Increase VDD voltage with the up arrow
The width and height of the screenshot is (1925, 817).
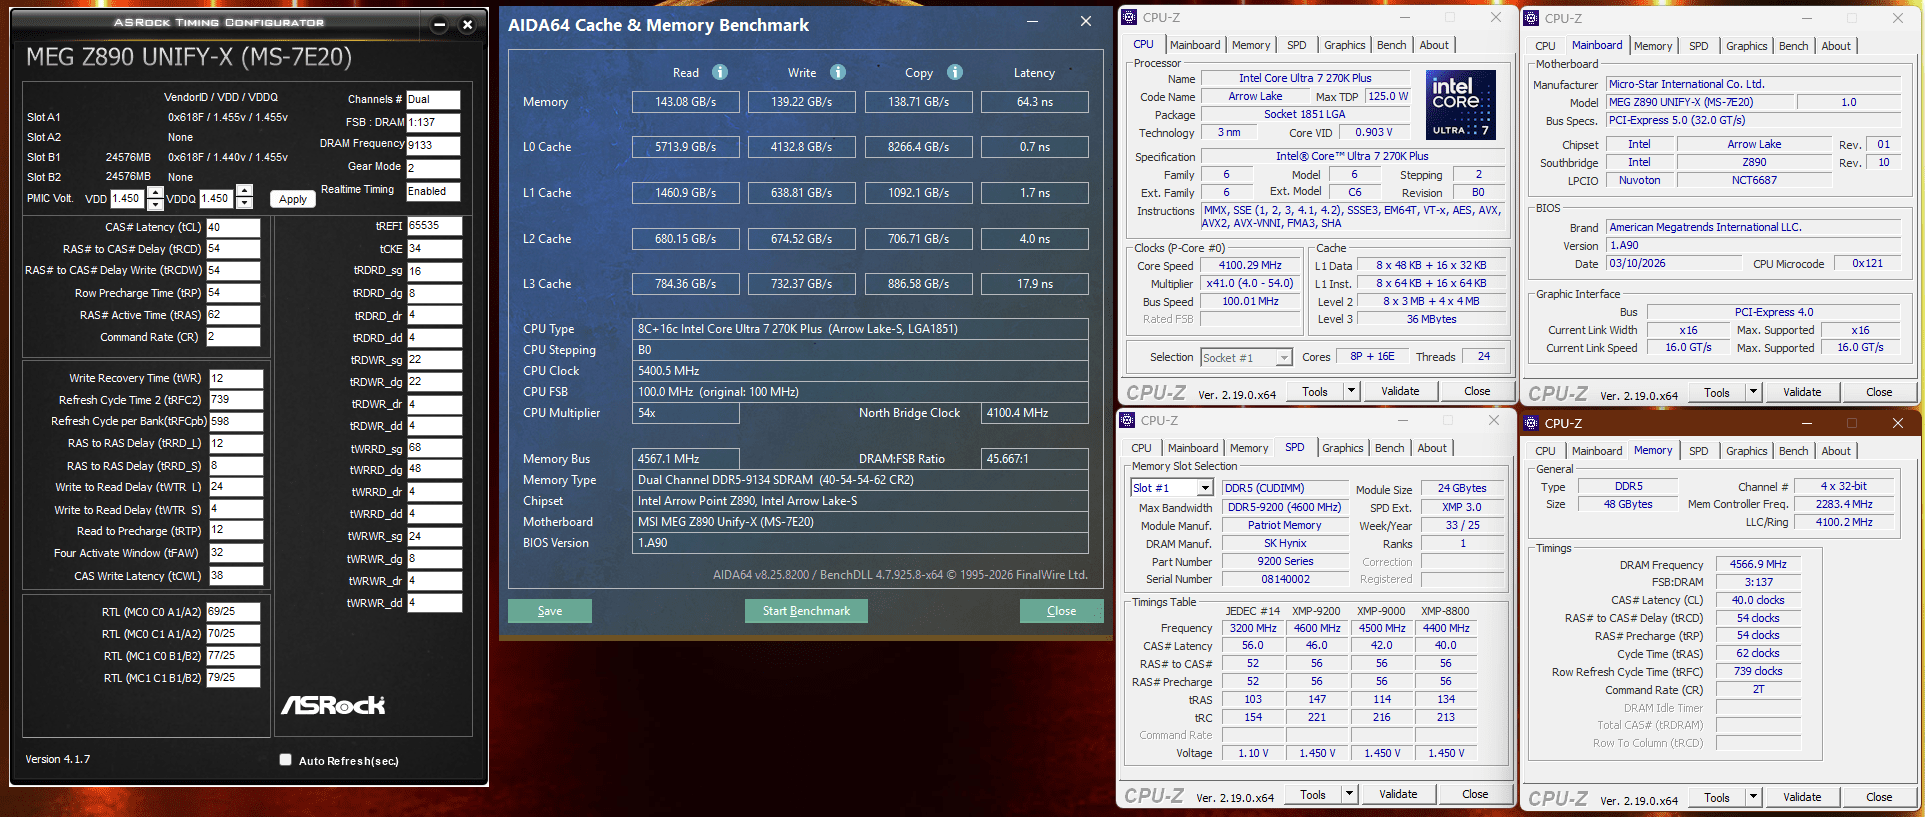pos(155,192)
